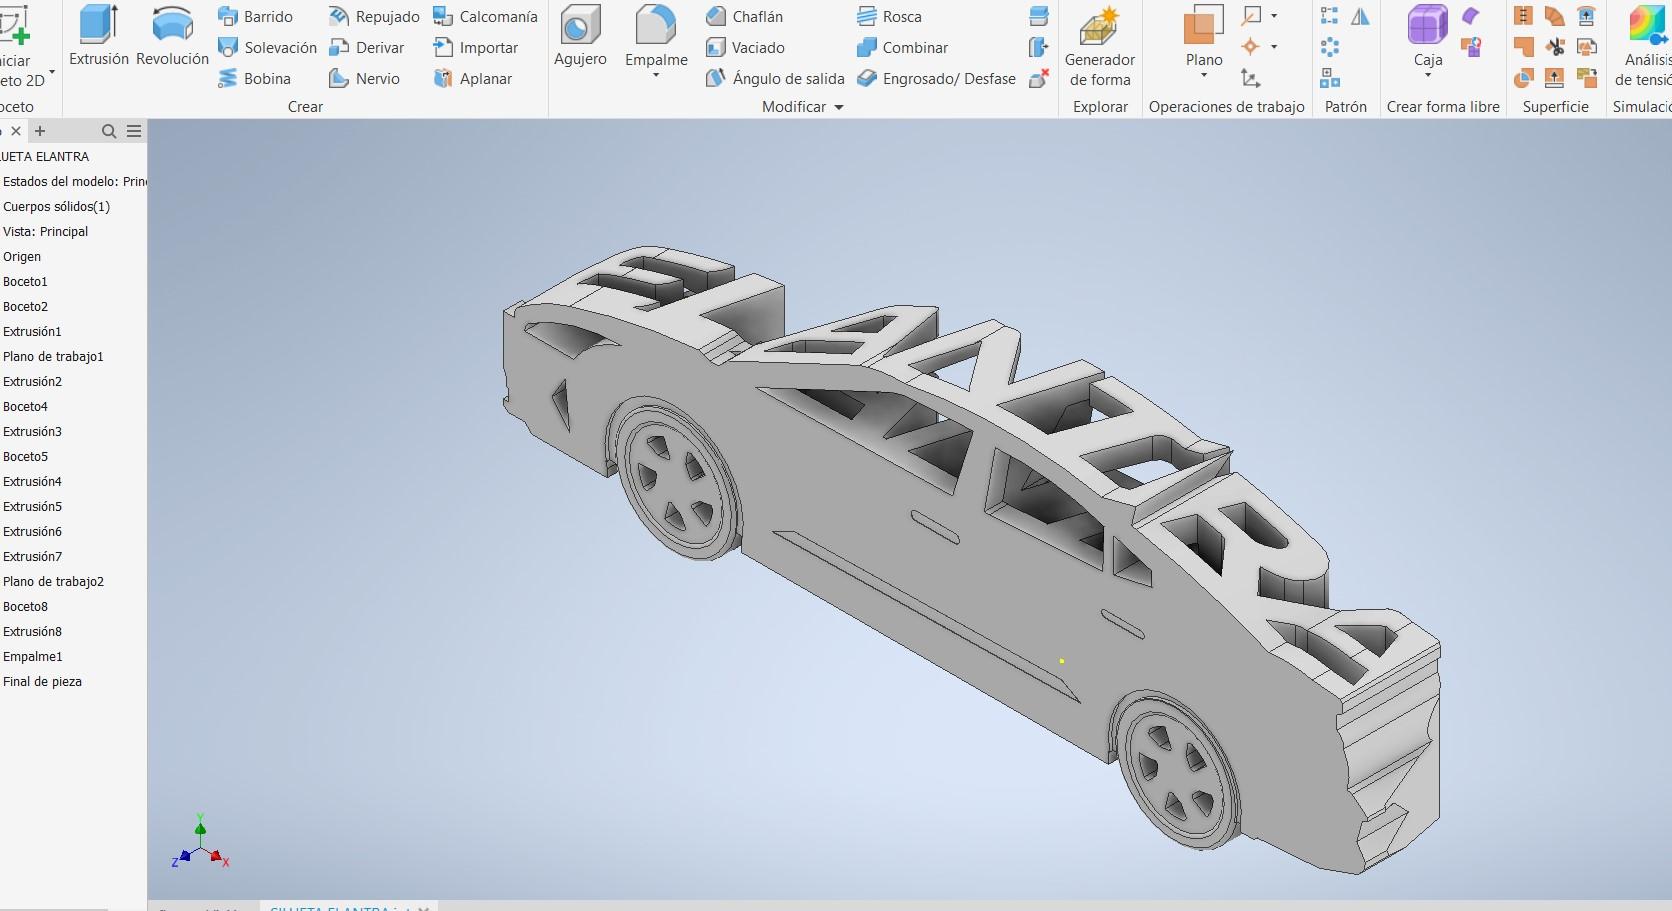1672x911 pixels.
Task: Pick the Repujado emboss tool
Action: coord(374,17)
